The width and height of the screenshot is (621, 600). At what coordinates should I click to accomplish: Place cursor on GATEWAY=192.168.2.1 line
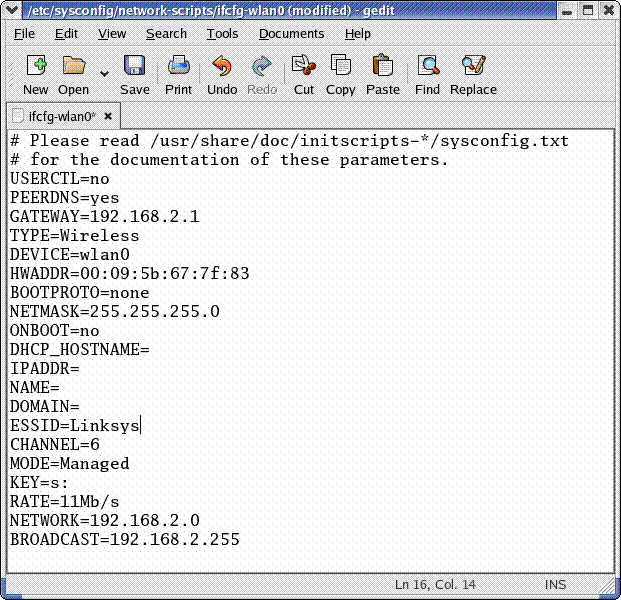(105, 217)
